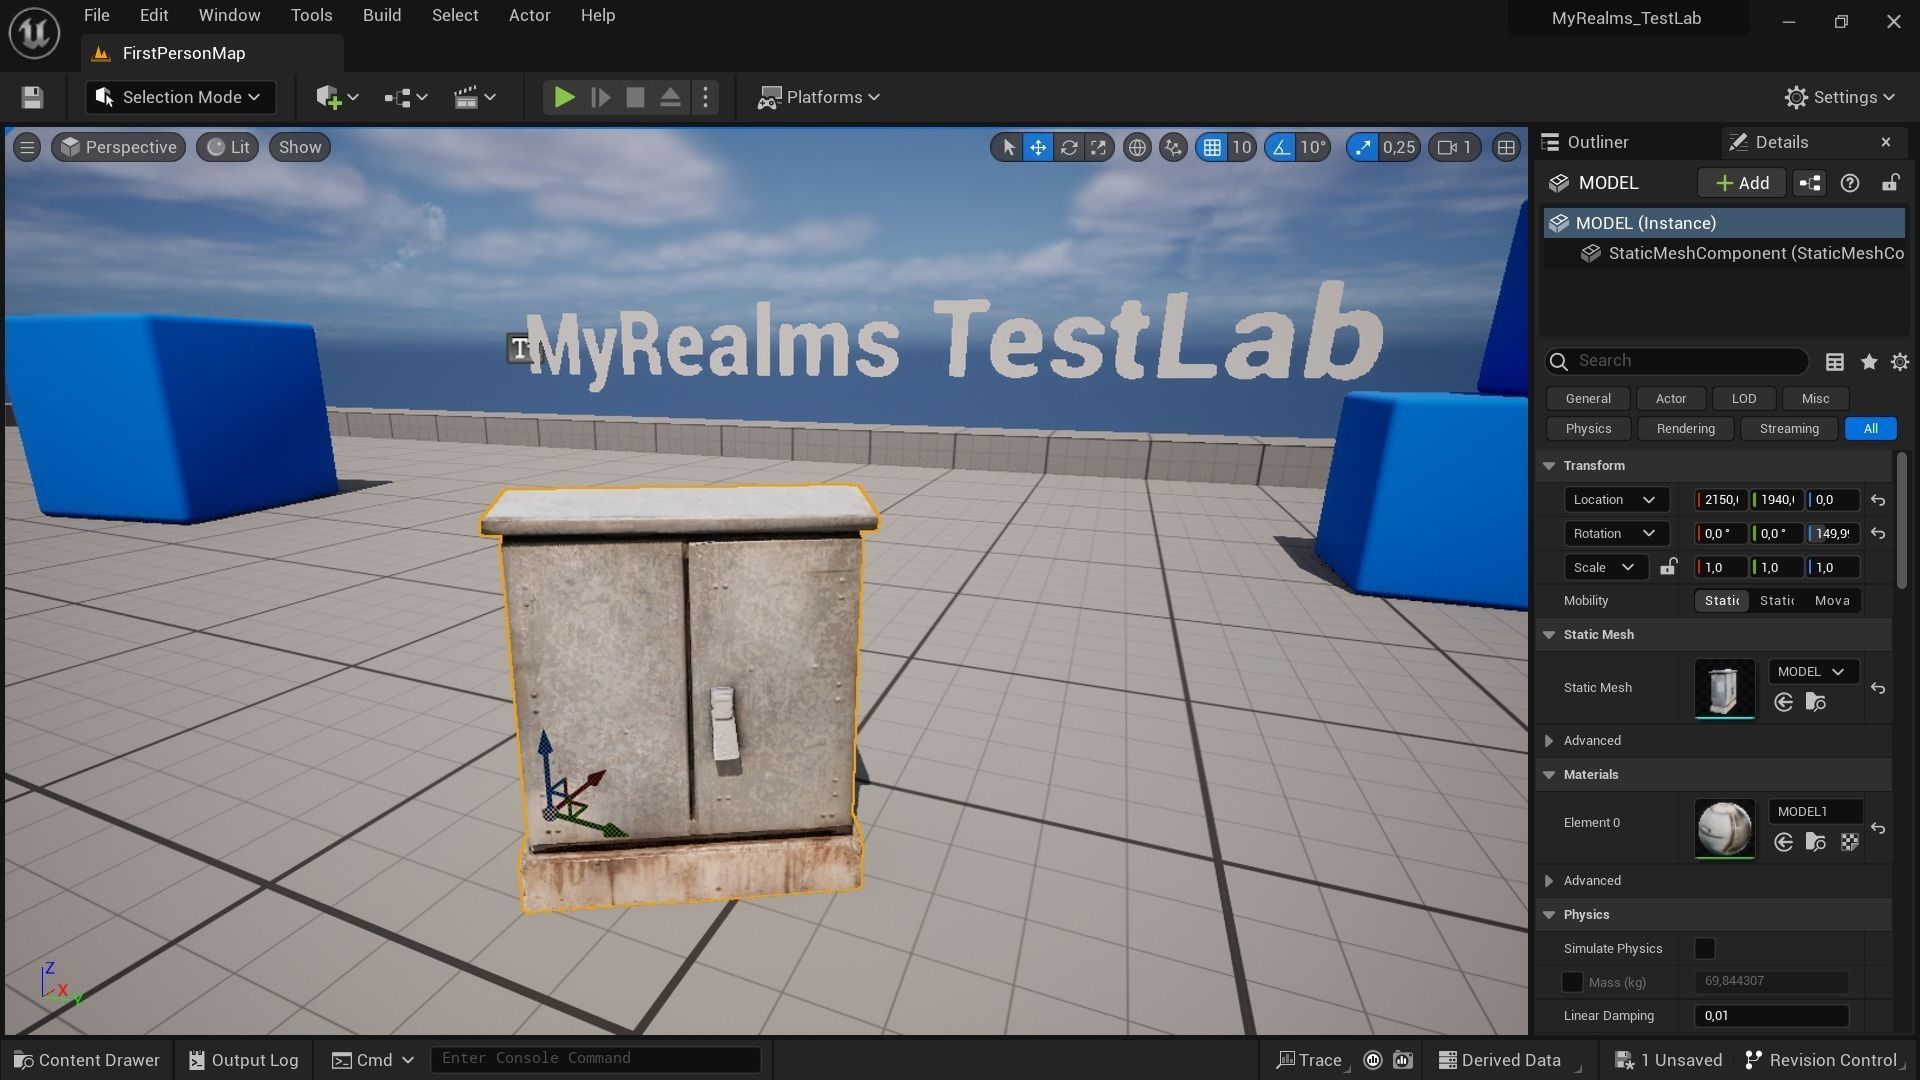Screen dimensions: 1920x1080
Task: Open the Content Drawer
Action: coord(87,1060)
